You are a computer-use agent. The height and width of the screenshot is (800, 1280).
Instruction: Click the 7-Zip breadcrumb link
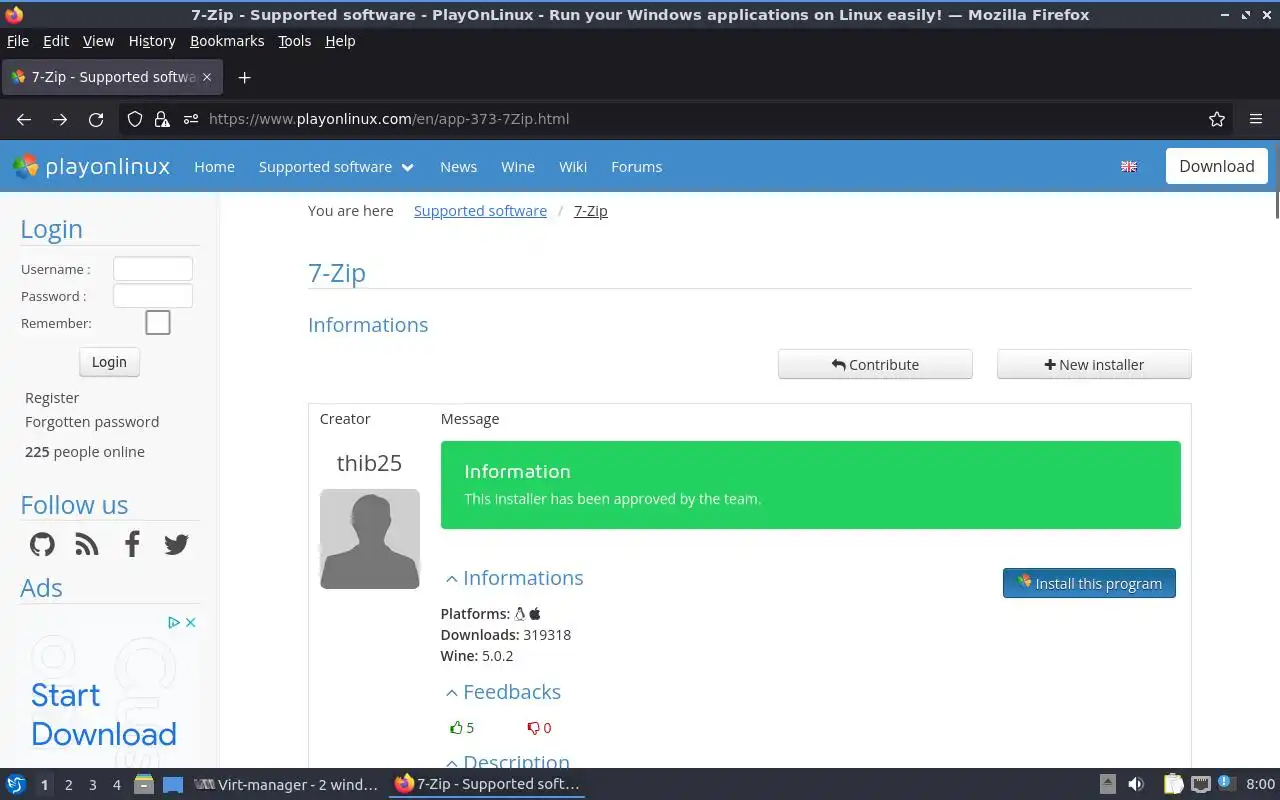click(x=590, y=211)
